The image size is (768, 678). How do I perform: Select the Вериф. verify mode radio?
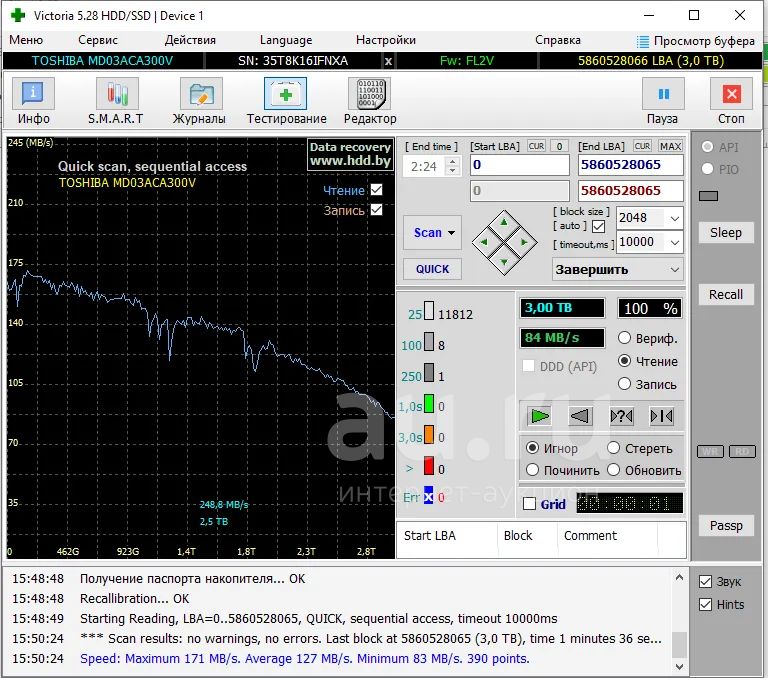(624, 338)
